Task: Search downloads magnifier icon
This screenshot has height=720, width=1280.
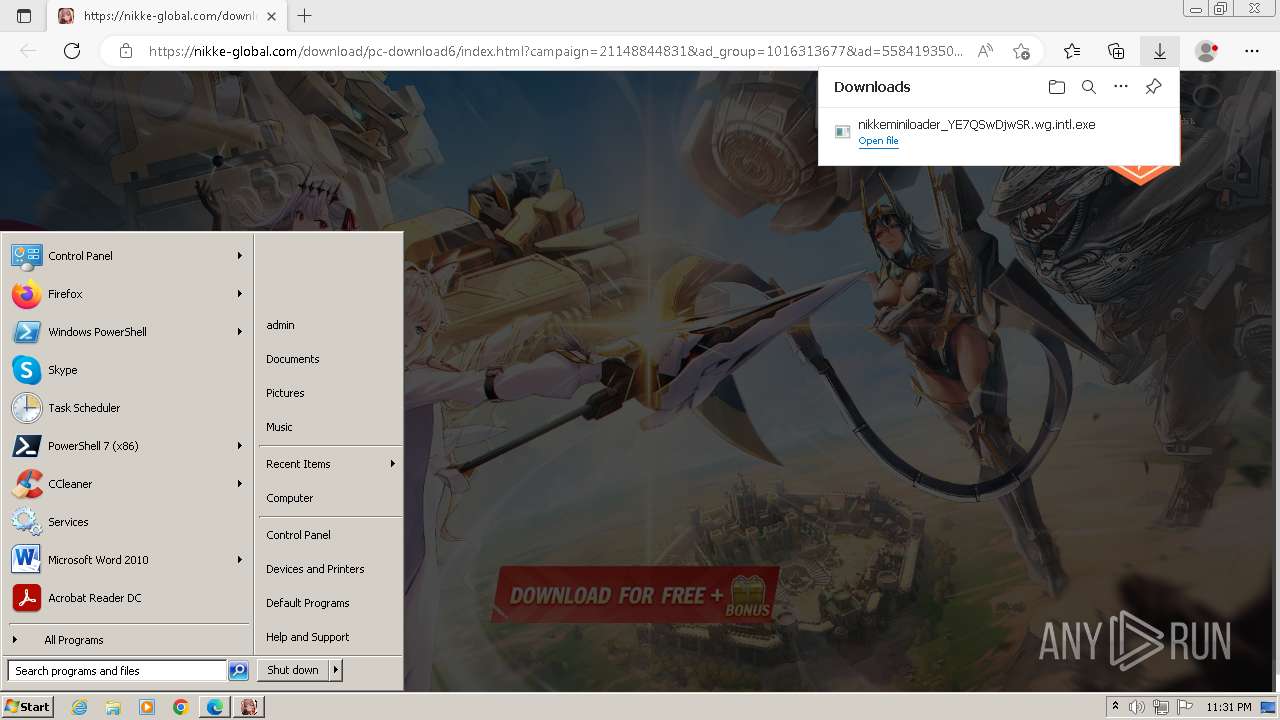Action: [1089, 87]
